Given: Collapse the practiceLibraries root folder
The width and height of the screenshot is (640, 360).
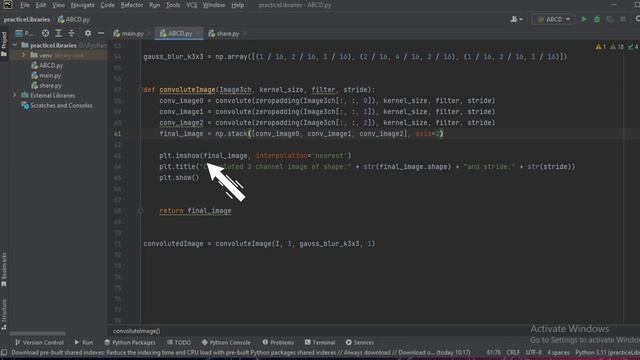Looking at the screenshot, I should coord(15,45).
